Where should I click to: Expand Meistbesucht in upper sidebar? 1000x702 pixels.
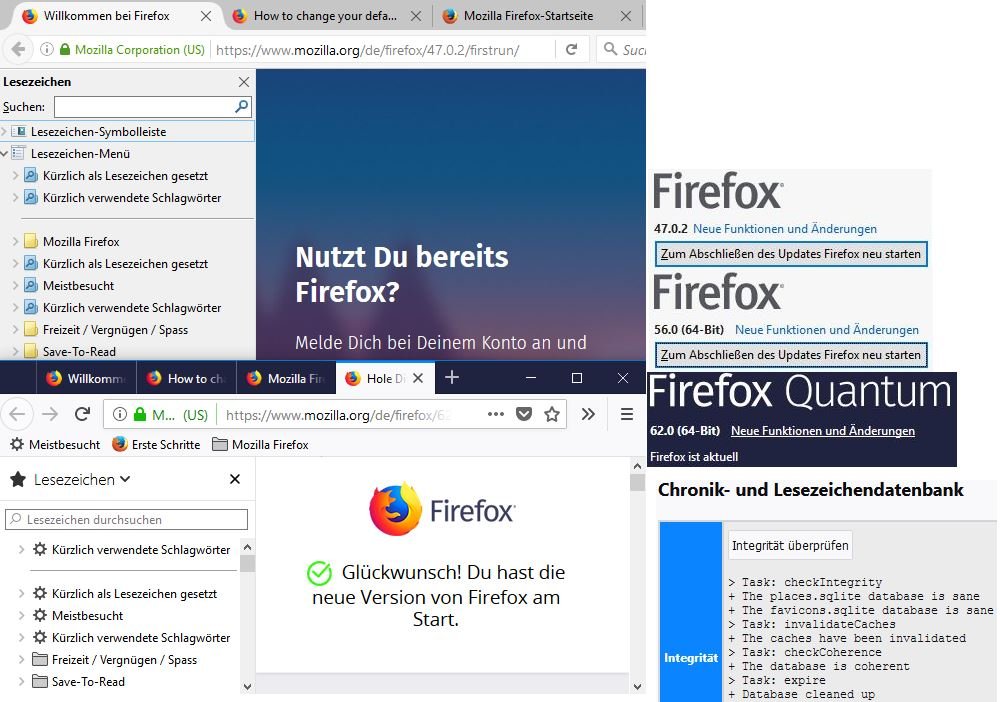15,286
